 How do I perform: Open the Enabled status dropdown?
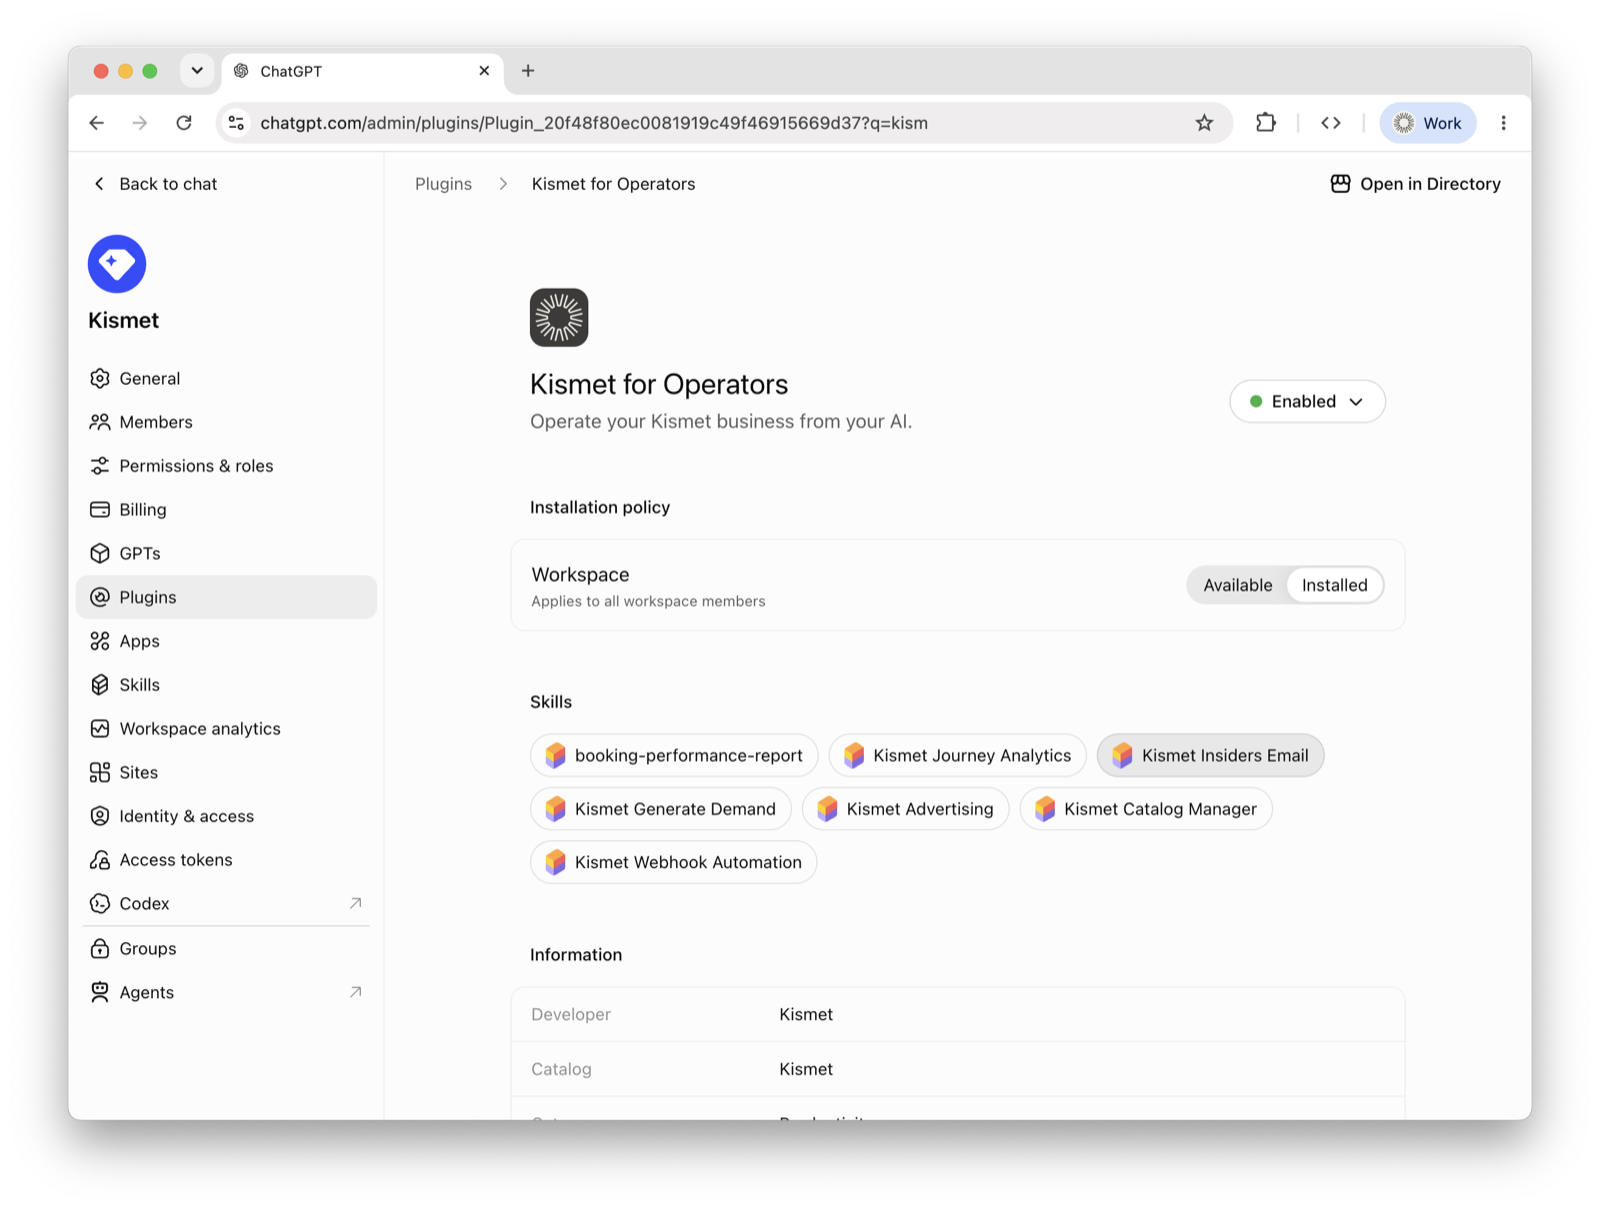1307,401
